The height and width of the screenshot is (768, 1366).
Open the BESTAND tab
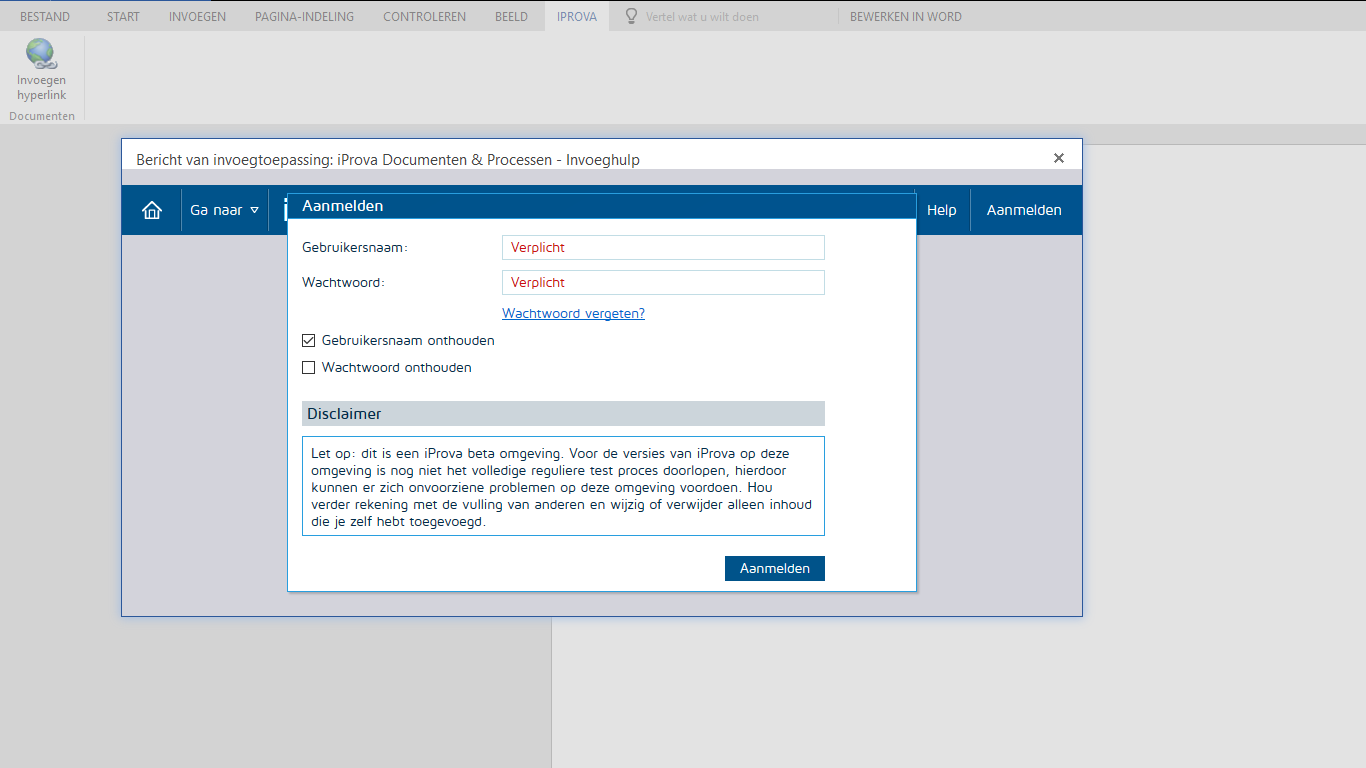pyautogui.click(x=45, y=16)
